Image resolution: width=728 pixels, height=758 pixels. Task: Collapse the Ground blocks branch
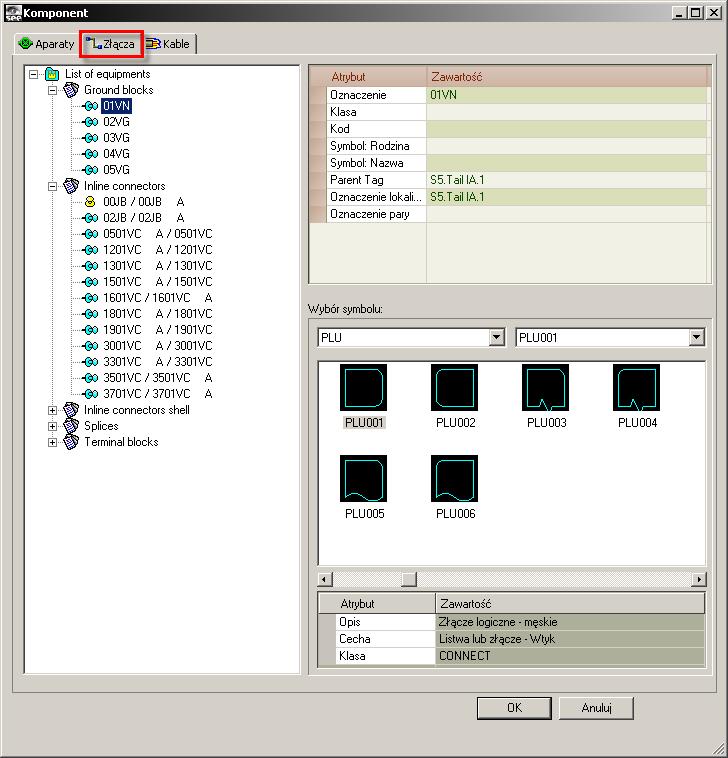pos(52,90)
